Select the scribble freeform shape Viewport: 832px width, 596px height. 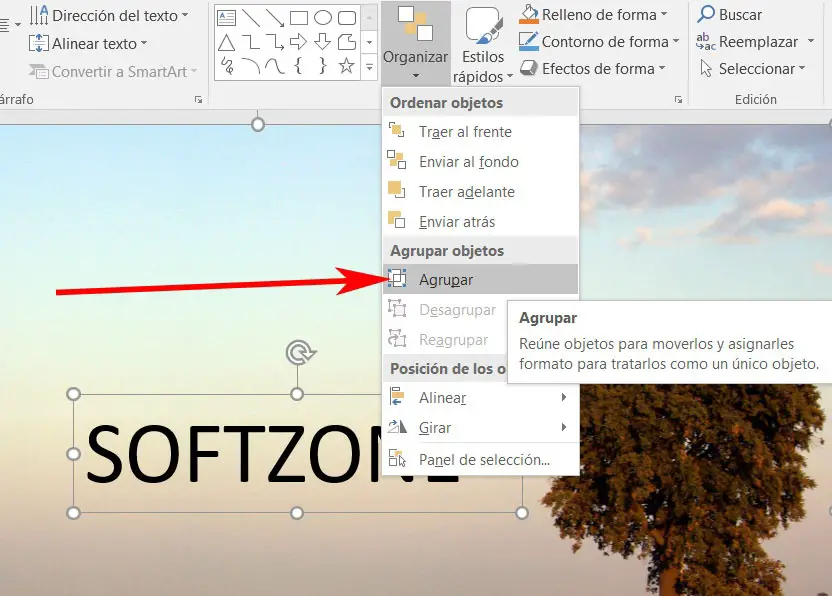point(227,66)
